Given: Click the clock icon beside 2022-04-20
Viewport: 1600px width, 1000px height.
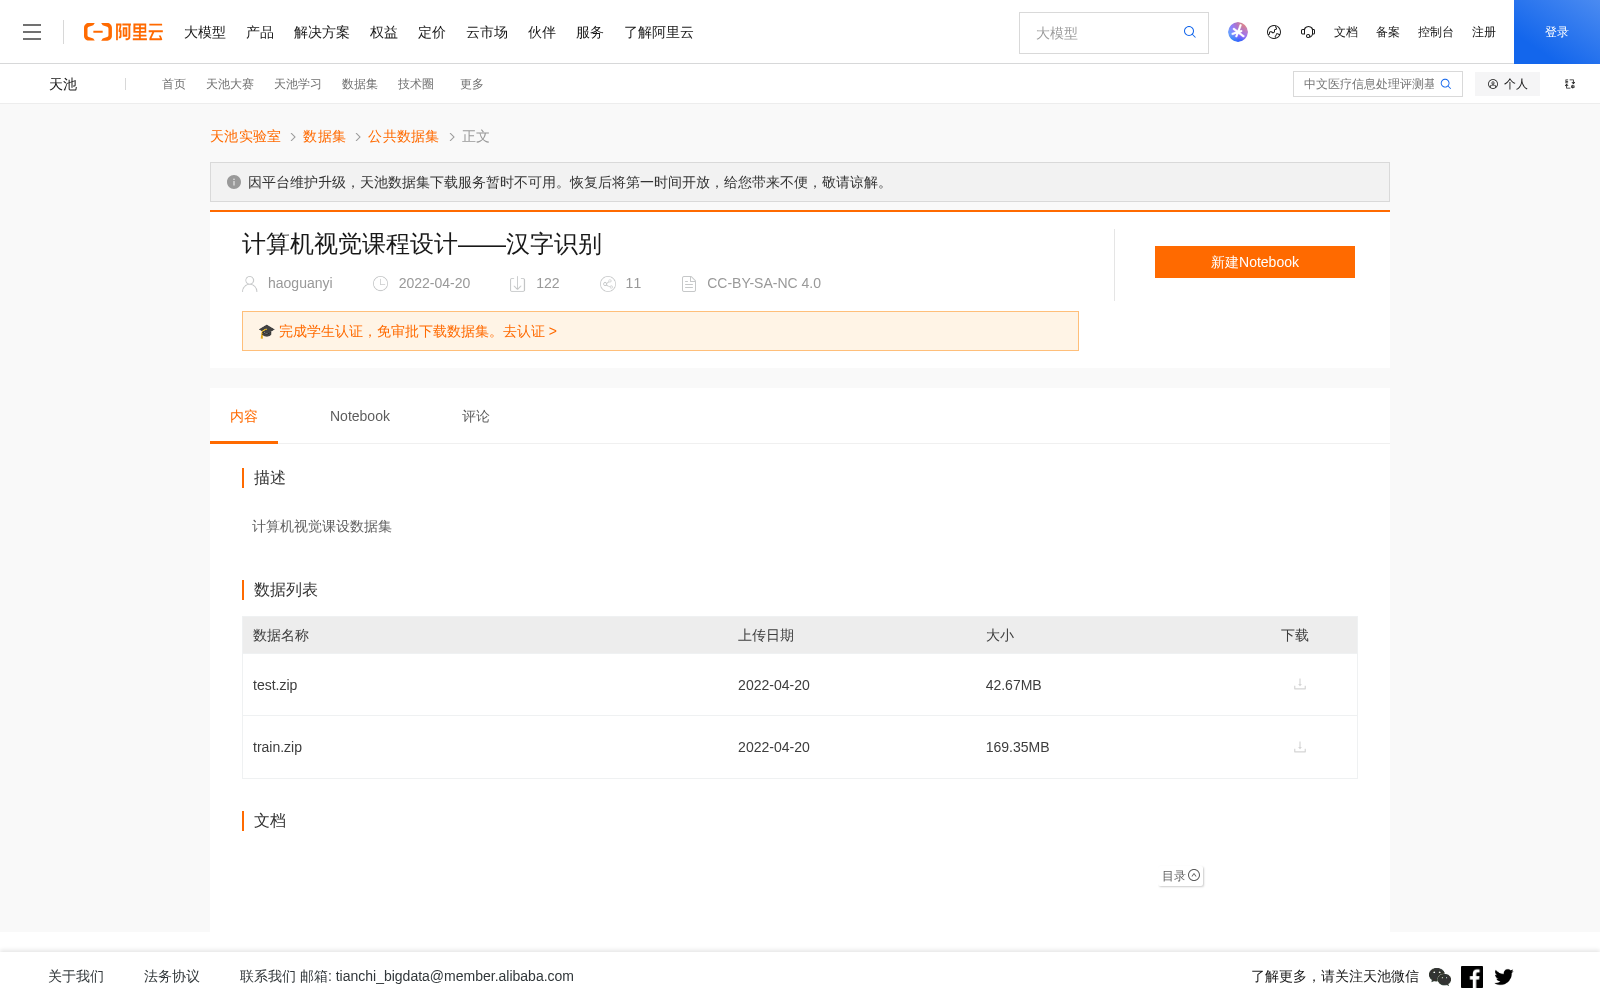Looking at the screenshot, I should (381, 284).
